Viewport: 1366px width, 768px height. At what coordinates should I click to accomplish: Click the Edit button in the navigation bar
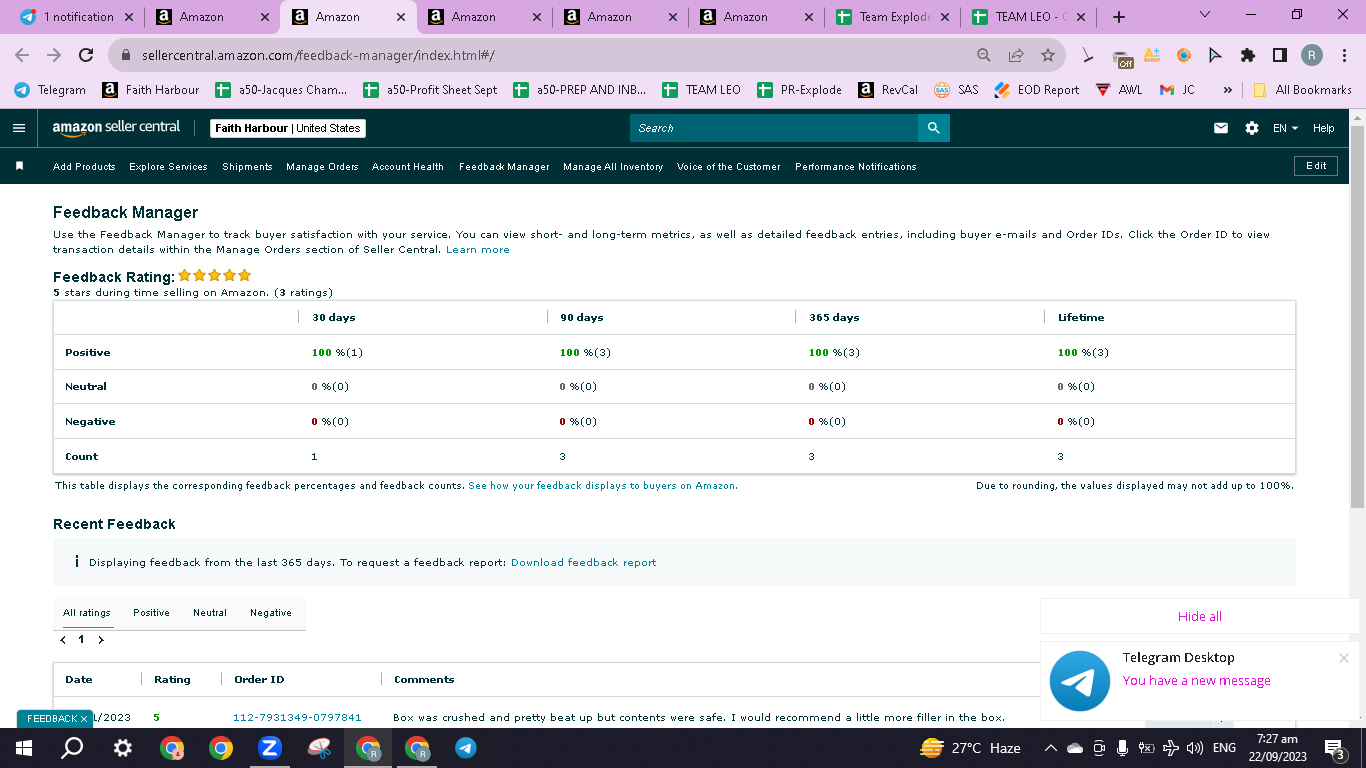(1316, 166)
